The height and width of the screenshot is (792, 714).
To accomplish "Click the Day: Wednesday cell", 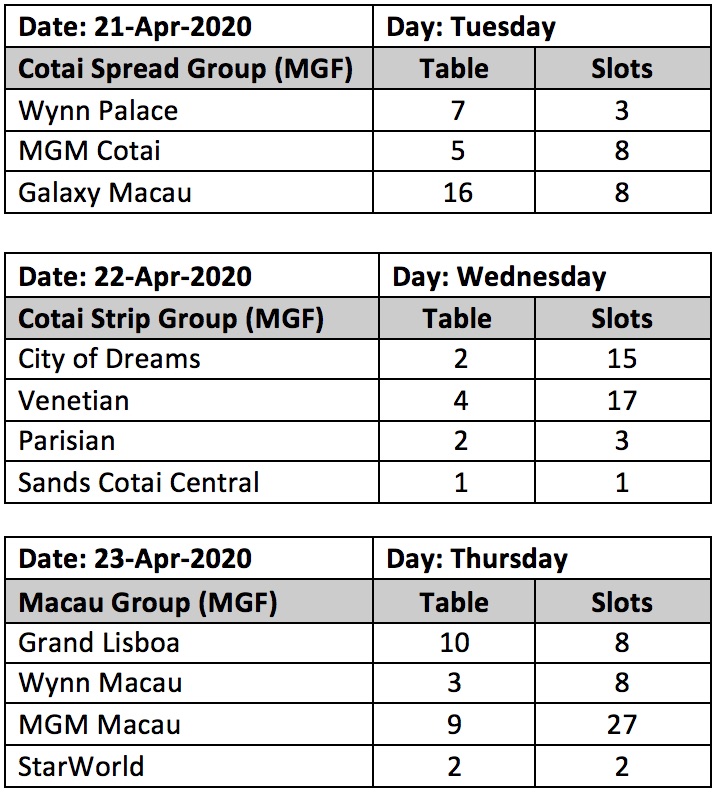I will pos(545,276).
